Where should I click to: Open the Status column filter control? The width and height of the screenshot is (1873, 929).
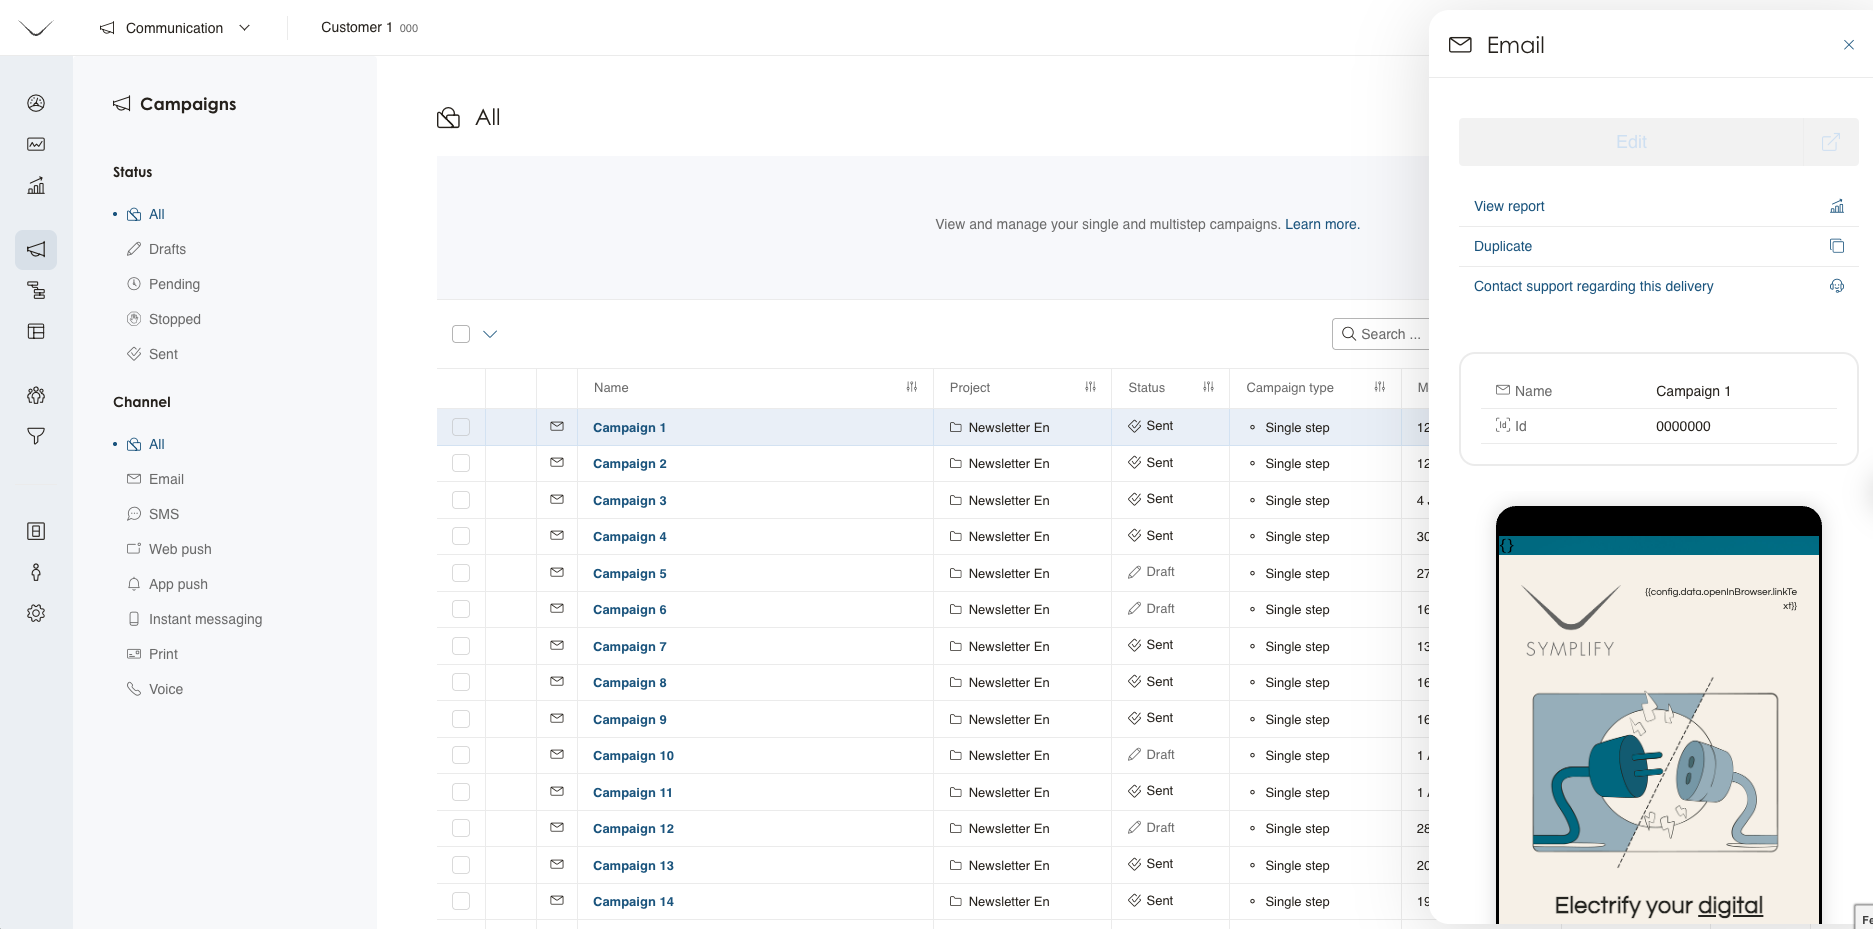point(1208,387)
